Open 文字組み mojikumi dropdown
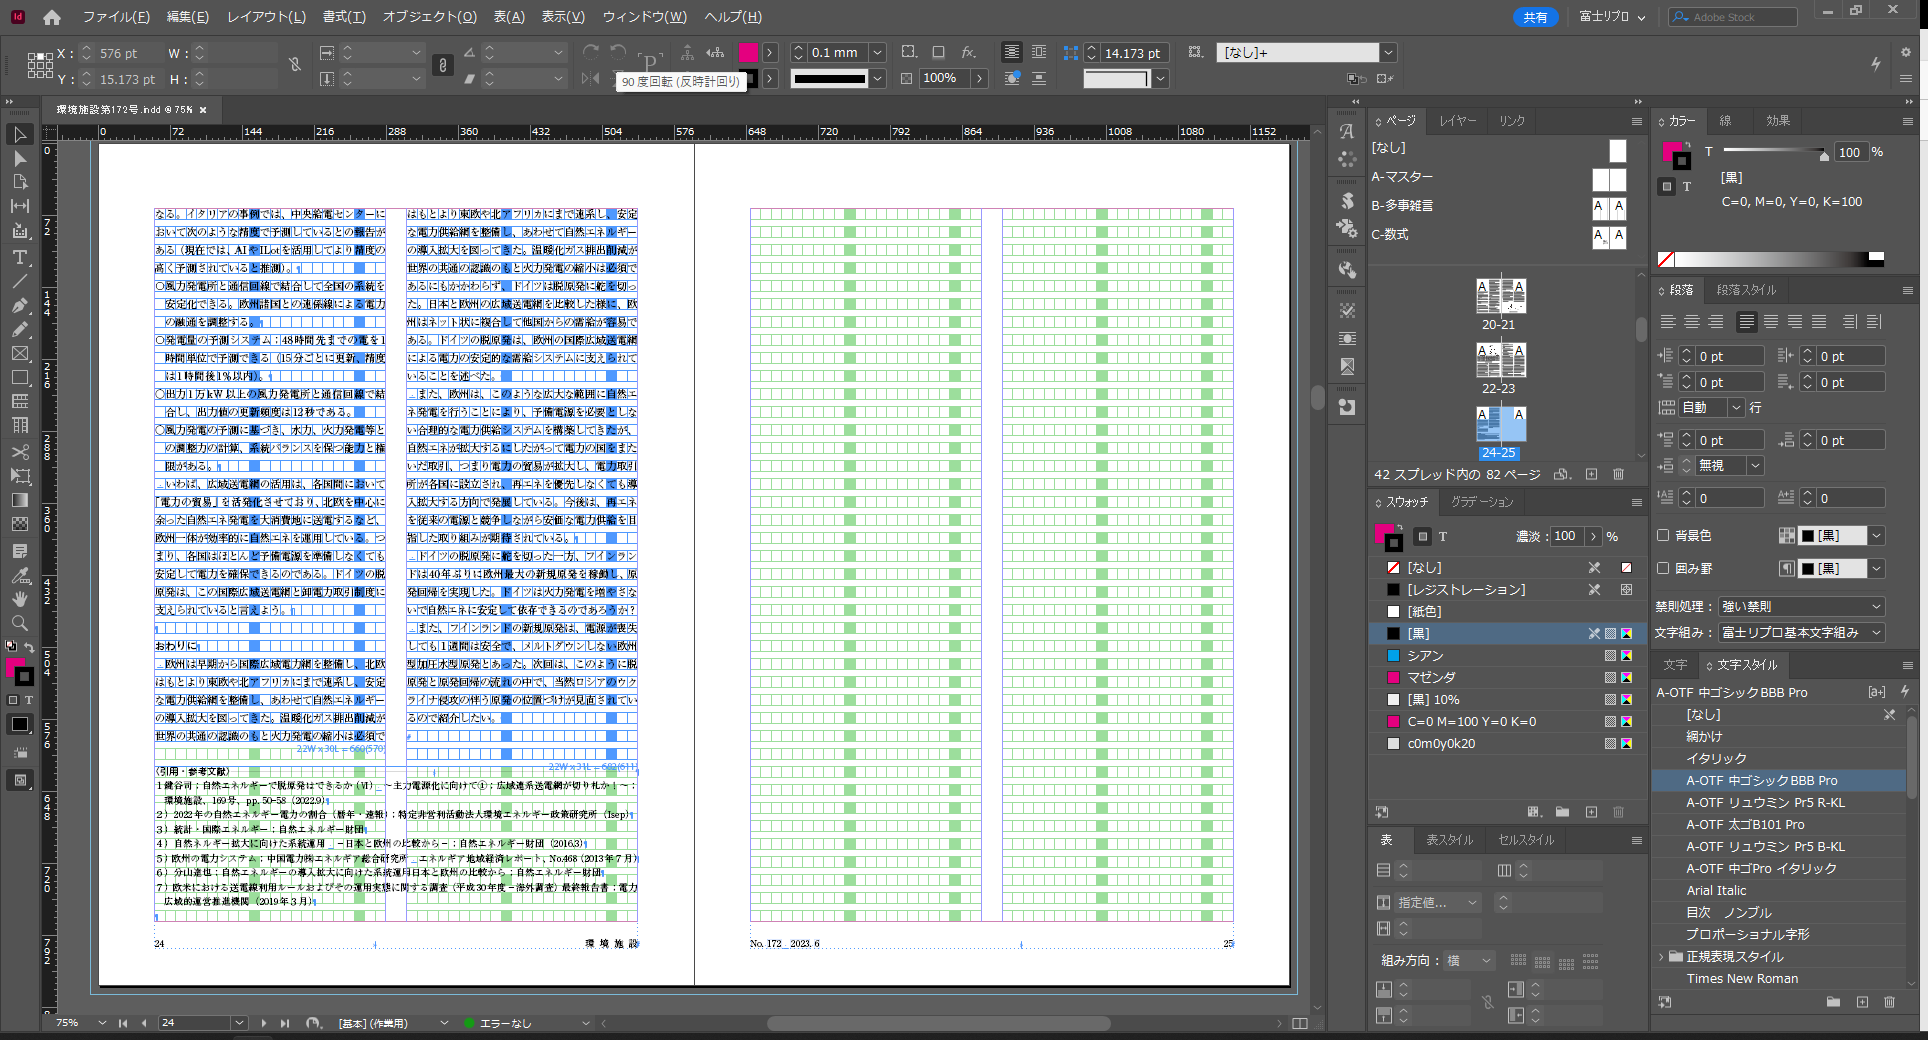 pos(1801,632)
